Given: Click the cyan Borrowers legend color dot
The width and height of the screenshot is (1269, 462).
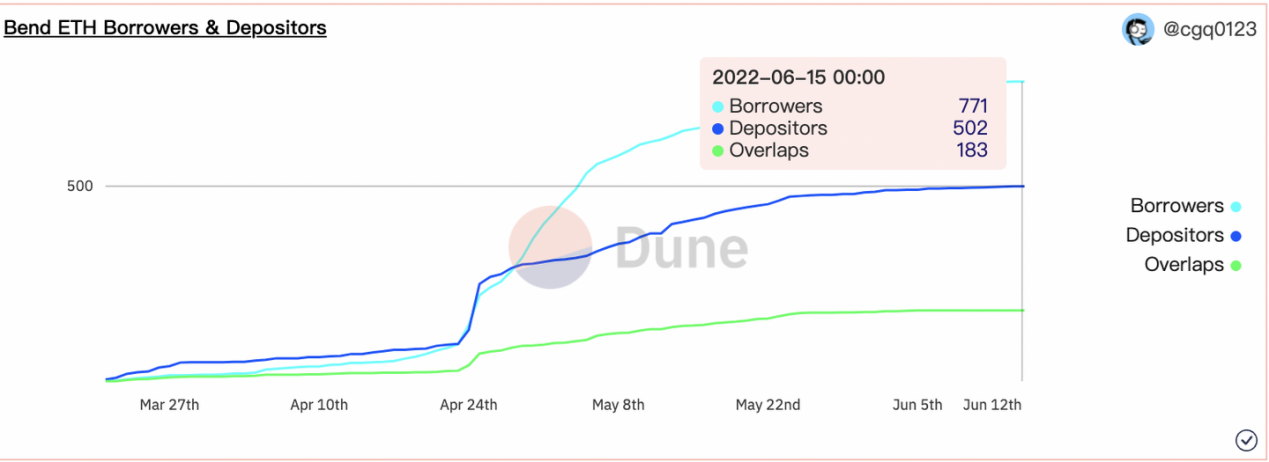Looking at the screenshot, I should coord(1236,207).
